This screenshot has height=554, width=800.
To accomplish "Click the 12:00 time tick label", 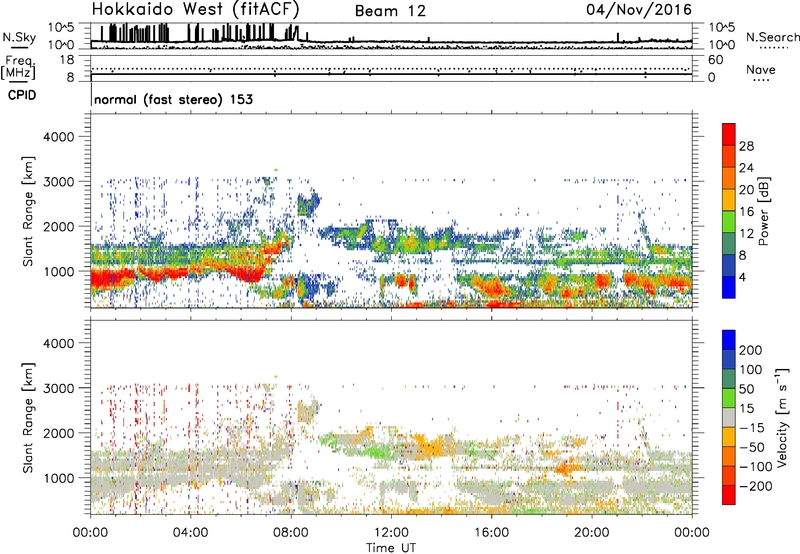I will tap(391, 533).
